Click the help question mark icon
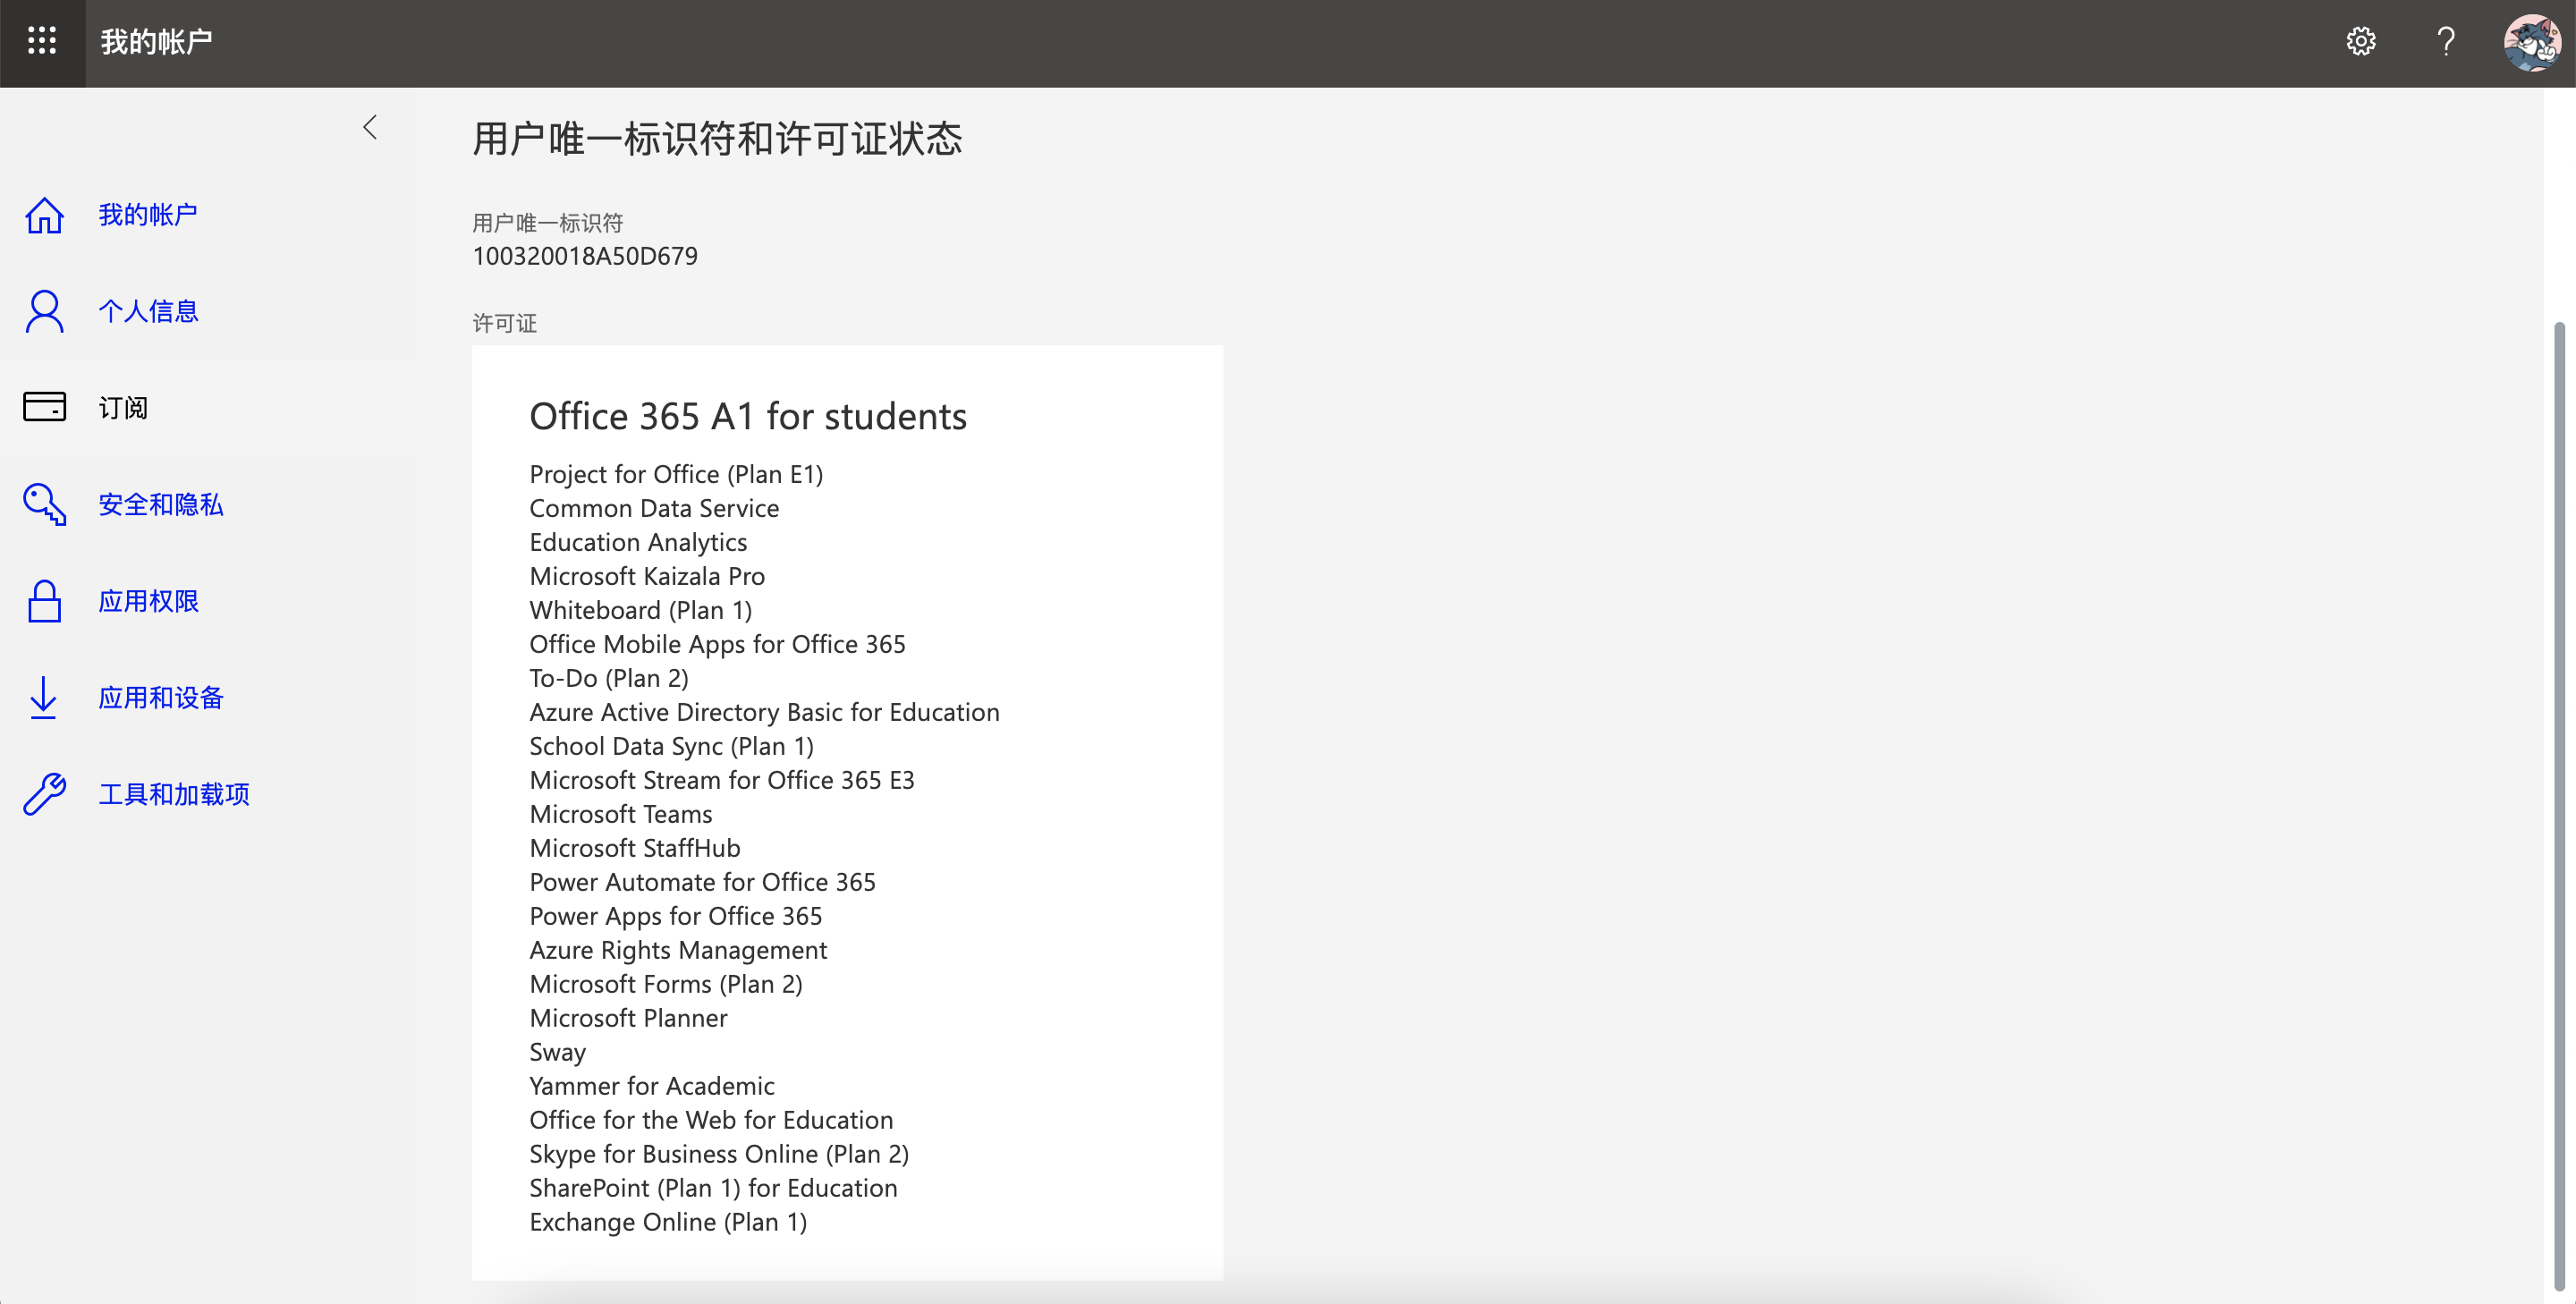 [x=2446, y=41]
